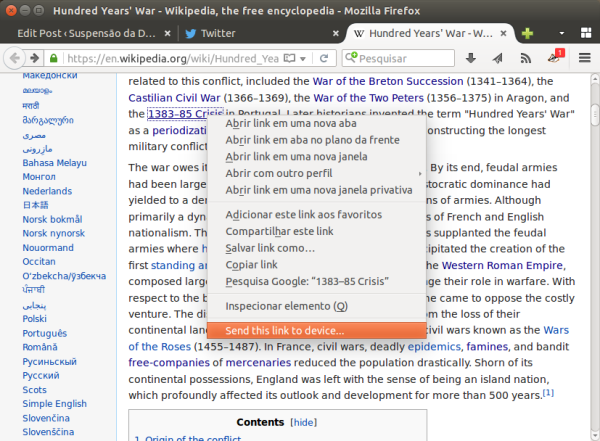Click the paper plane send icon
The image size is (600, 441).
[497, 58]
